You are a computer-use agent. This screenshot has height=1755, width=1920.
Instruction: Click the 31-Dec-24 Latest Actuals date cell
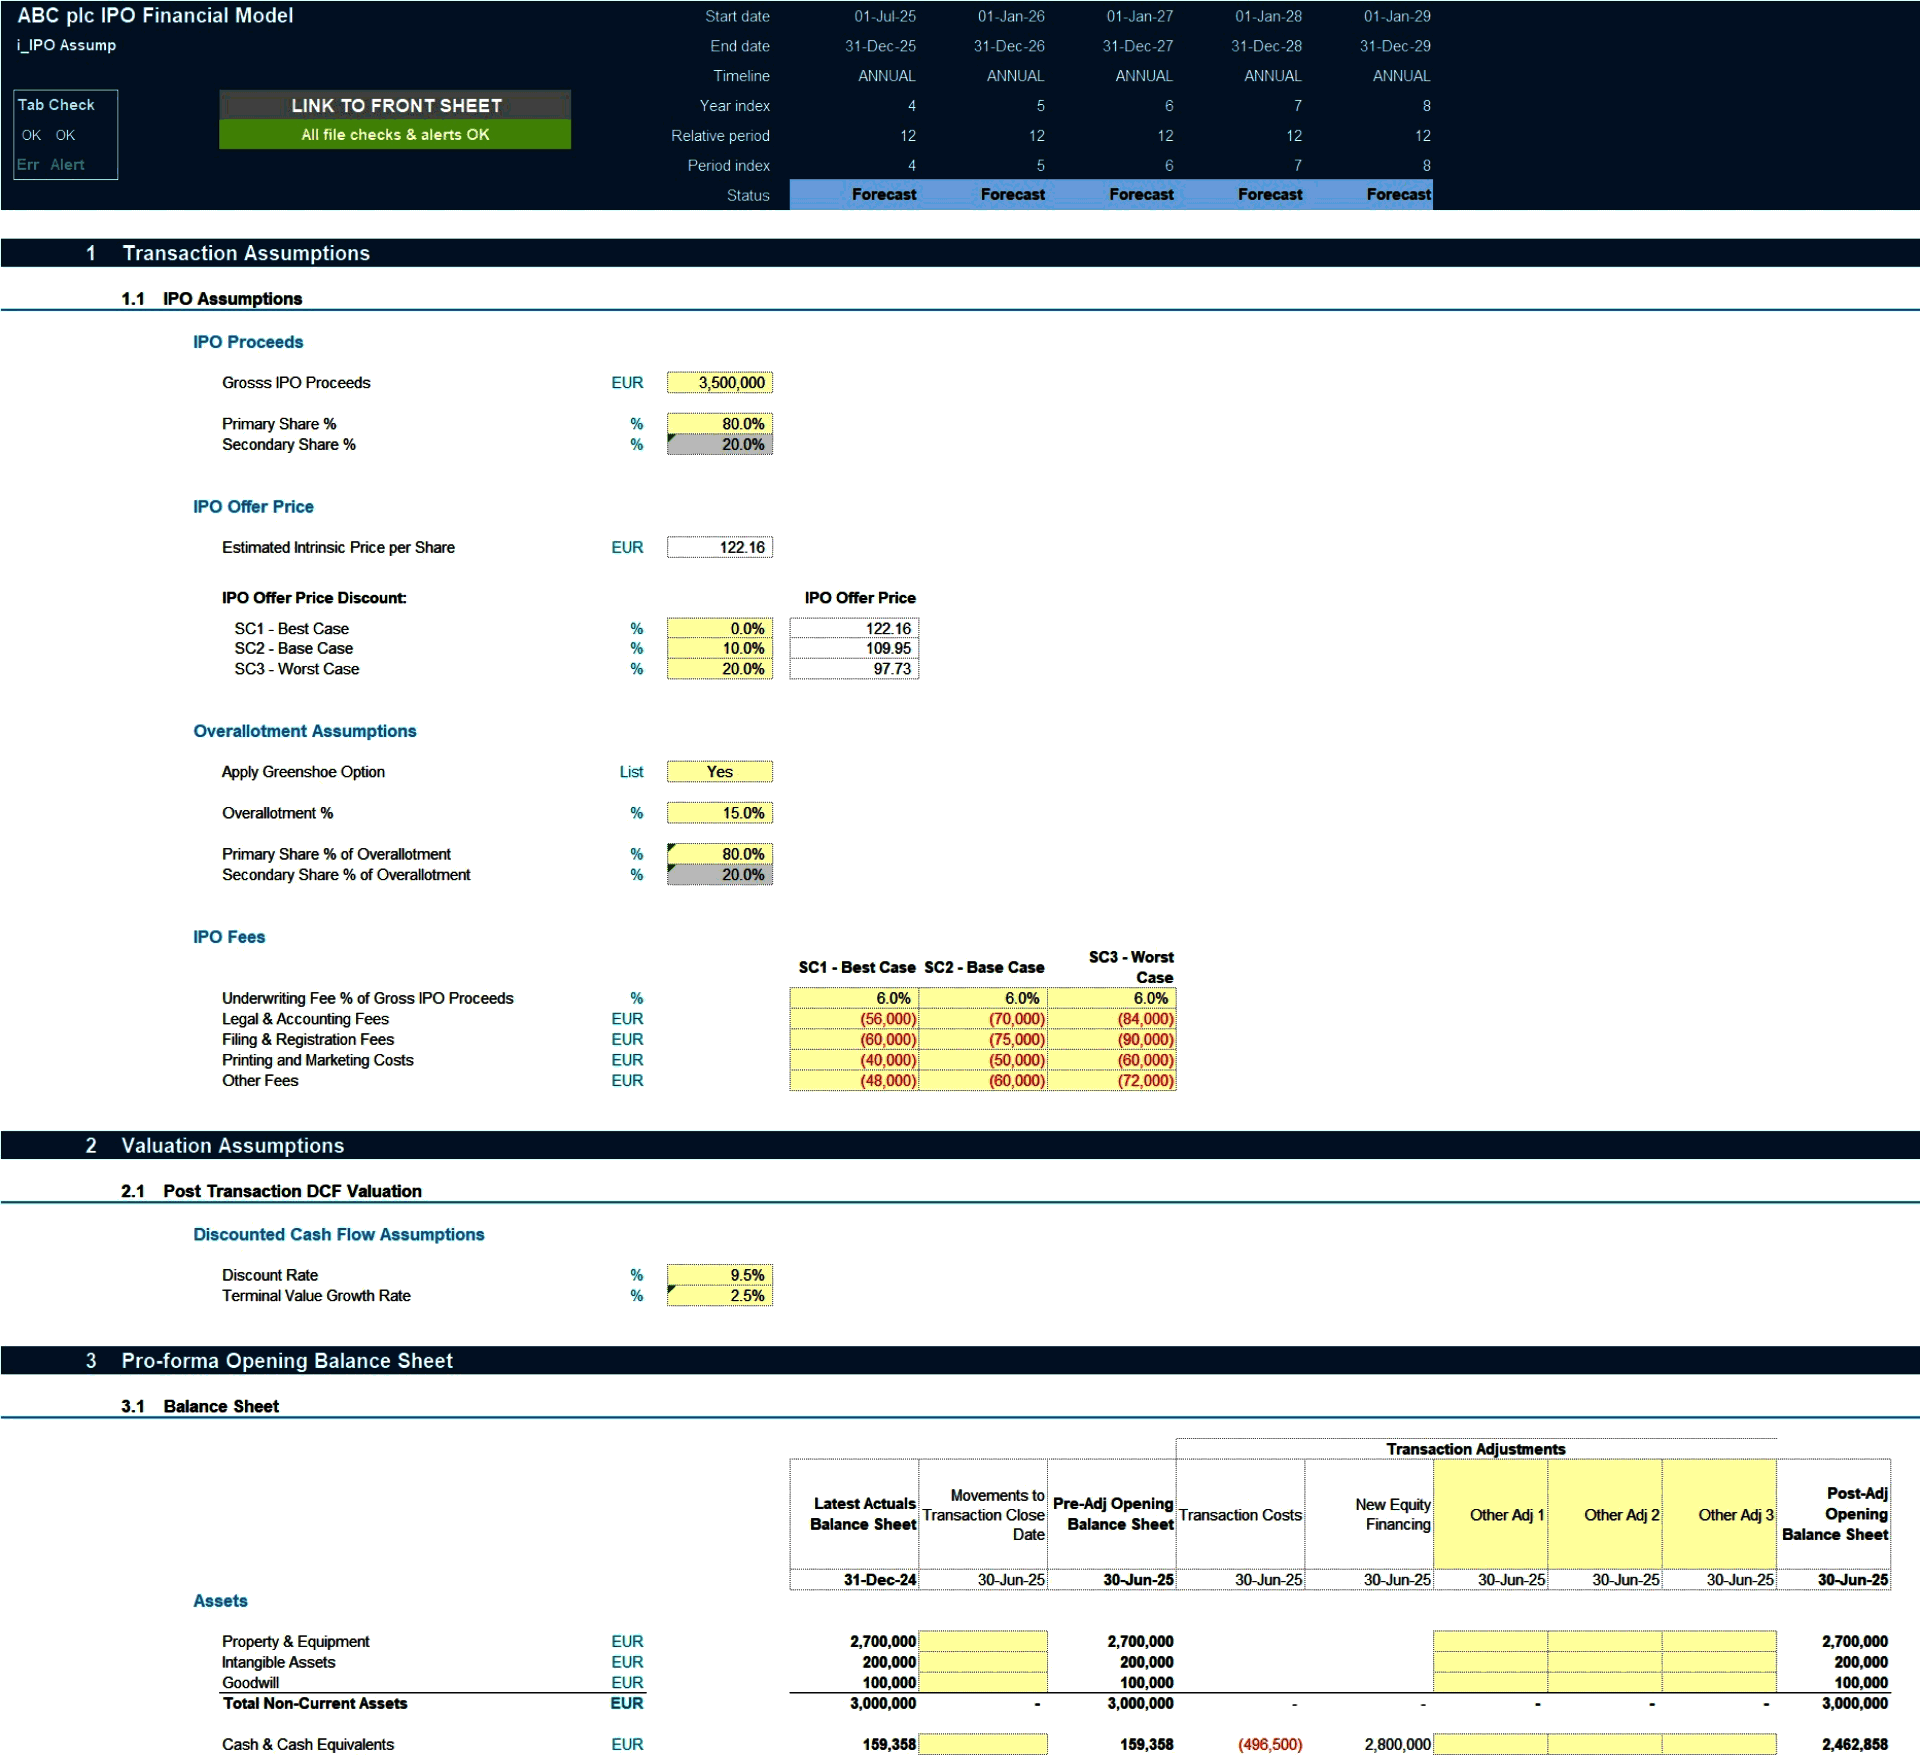(x=854, y=1580)
